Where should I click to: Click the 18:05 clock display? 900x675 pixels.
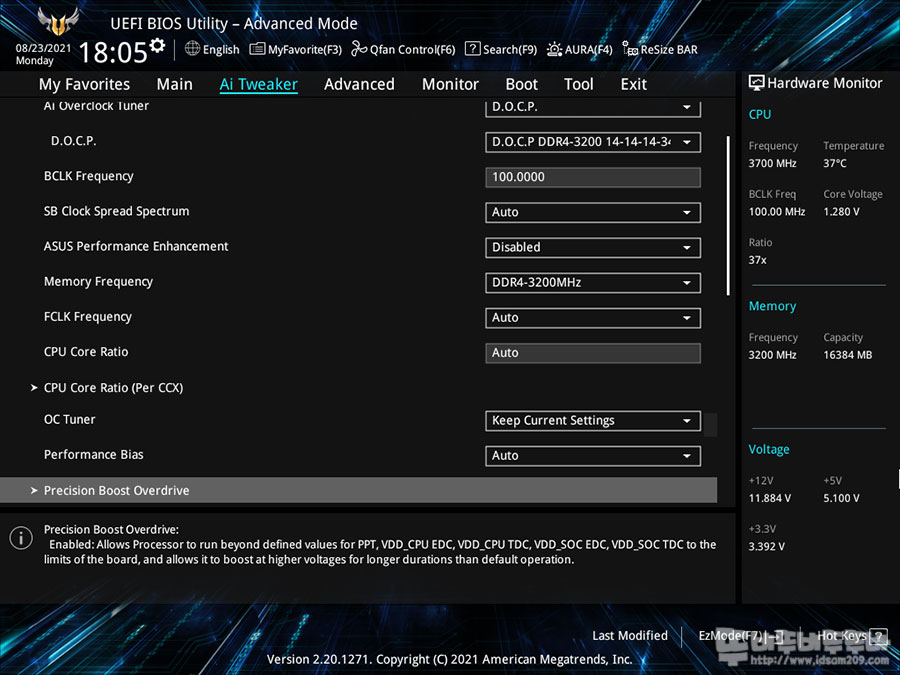coord(113,52)
